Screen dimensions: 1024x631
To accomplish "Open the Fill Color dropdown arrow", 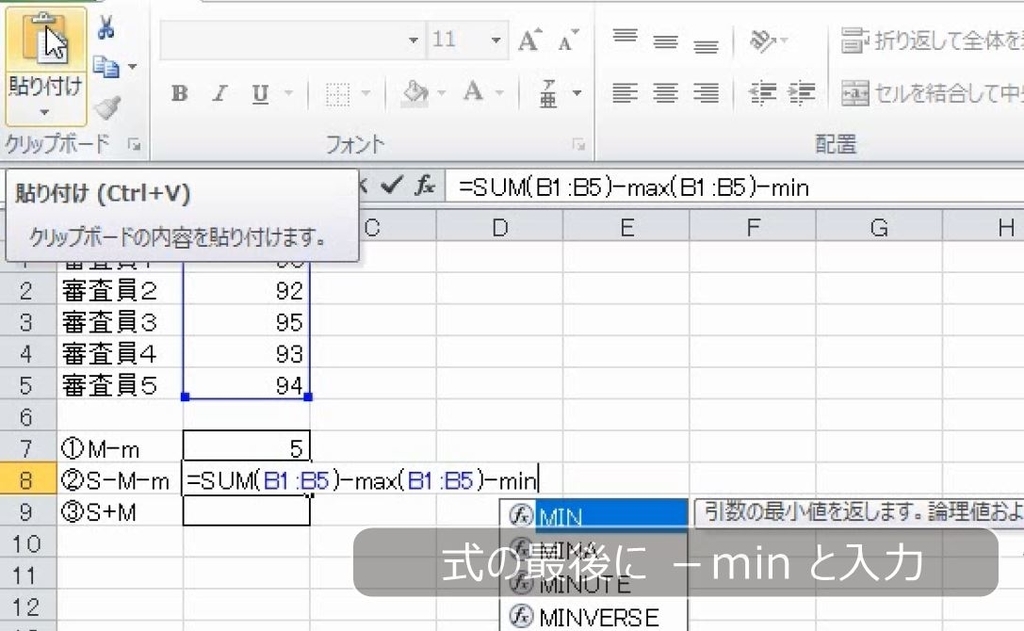I will pos(441,93).
